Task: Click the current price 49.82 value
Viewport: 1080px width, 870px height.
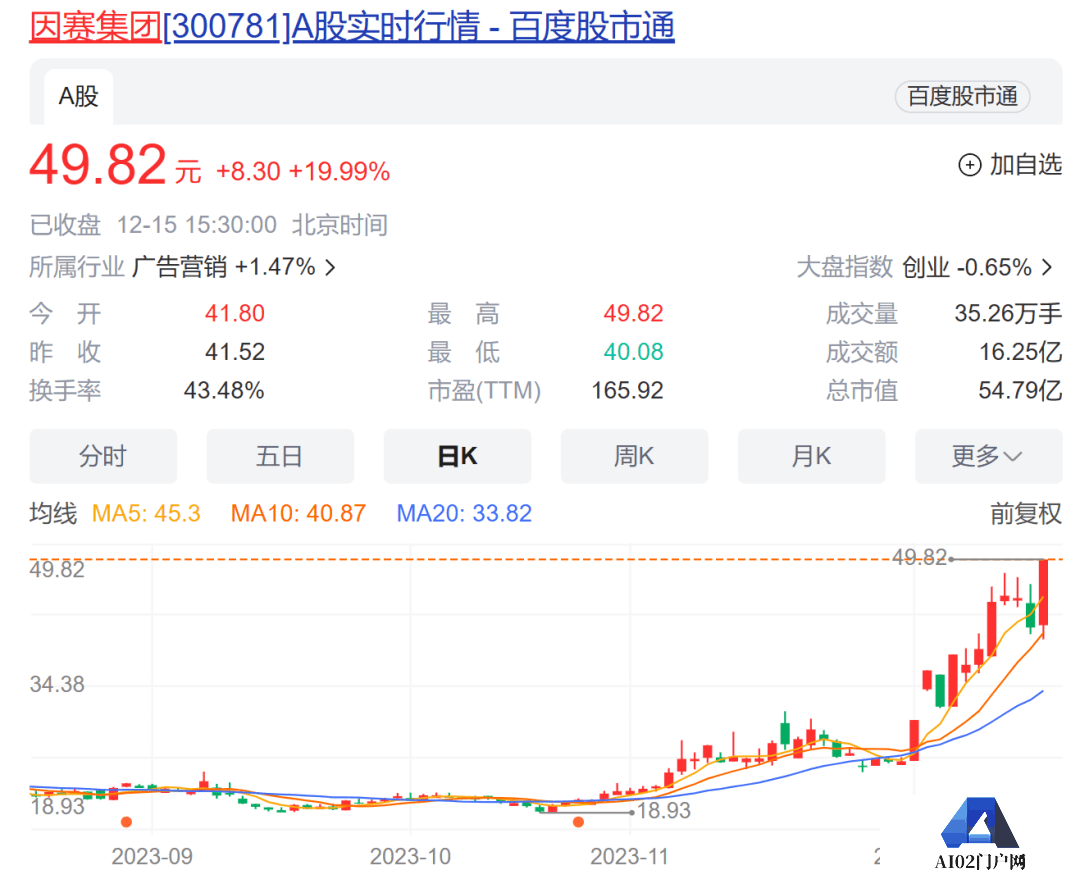Action: [x=98, y=165]
